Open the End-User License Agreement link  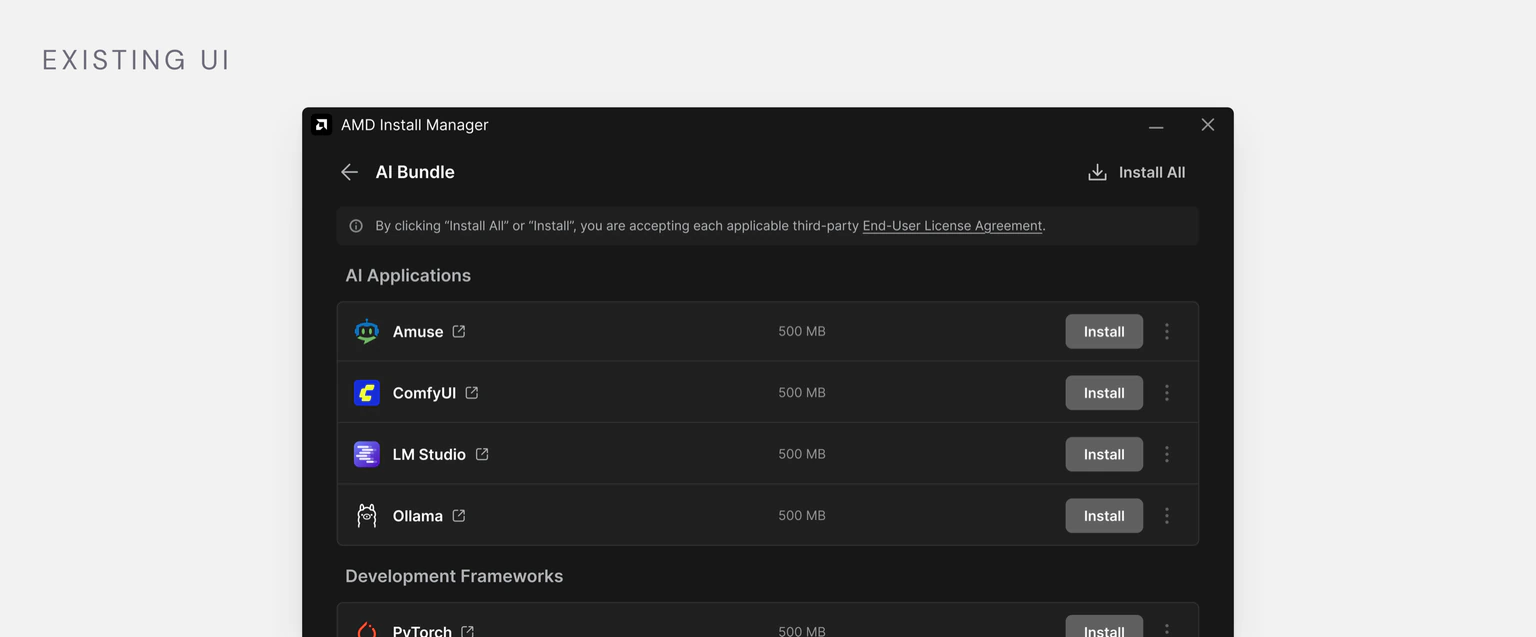tap(952, 226)
